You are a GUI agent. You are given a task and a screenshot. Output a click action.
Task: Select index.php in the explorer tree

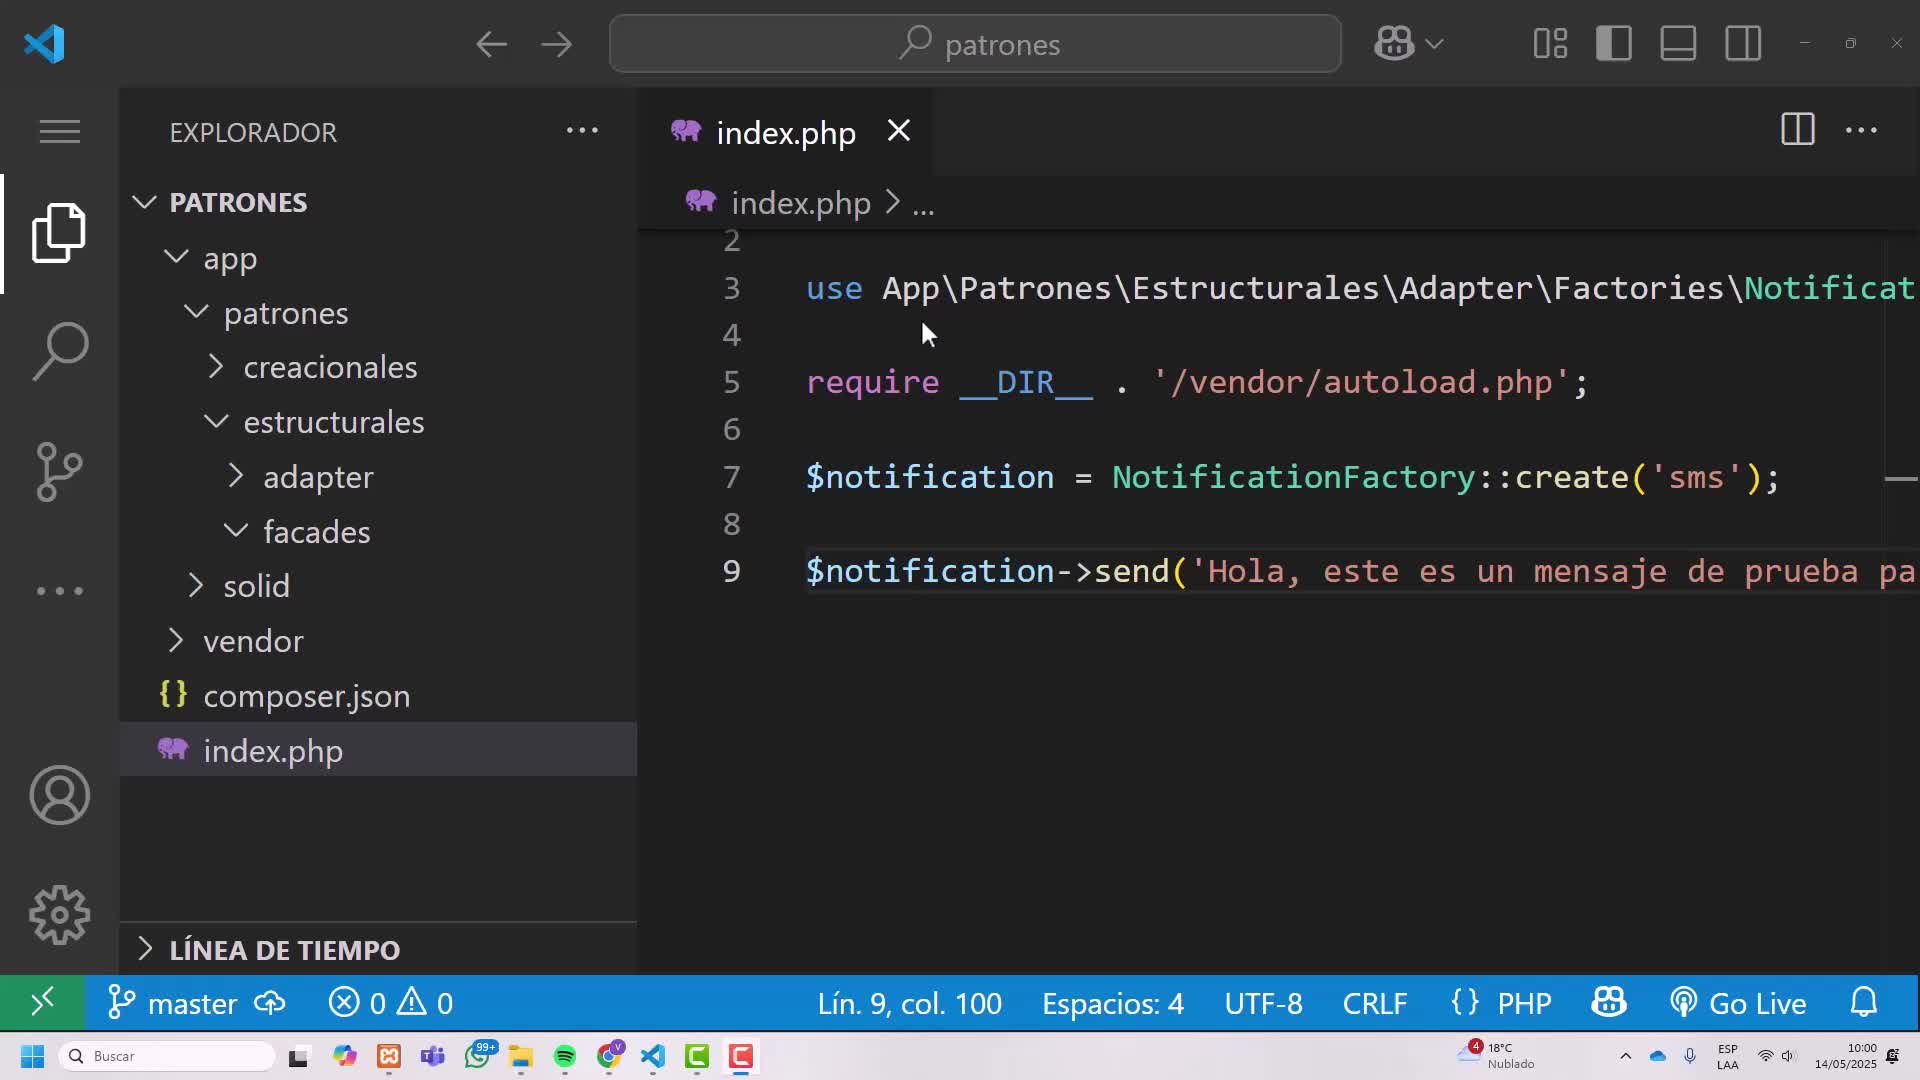[x=378, y=750]
